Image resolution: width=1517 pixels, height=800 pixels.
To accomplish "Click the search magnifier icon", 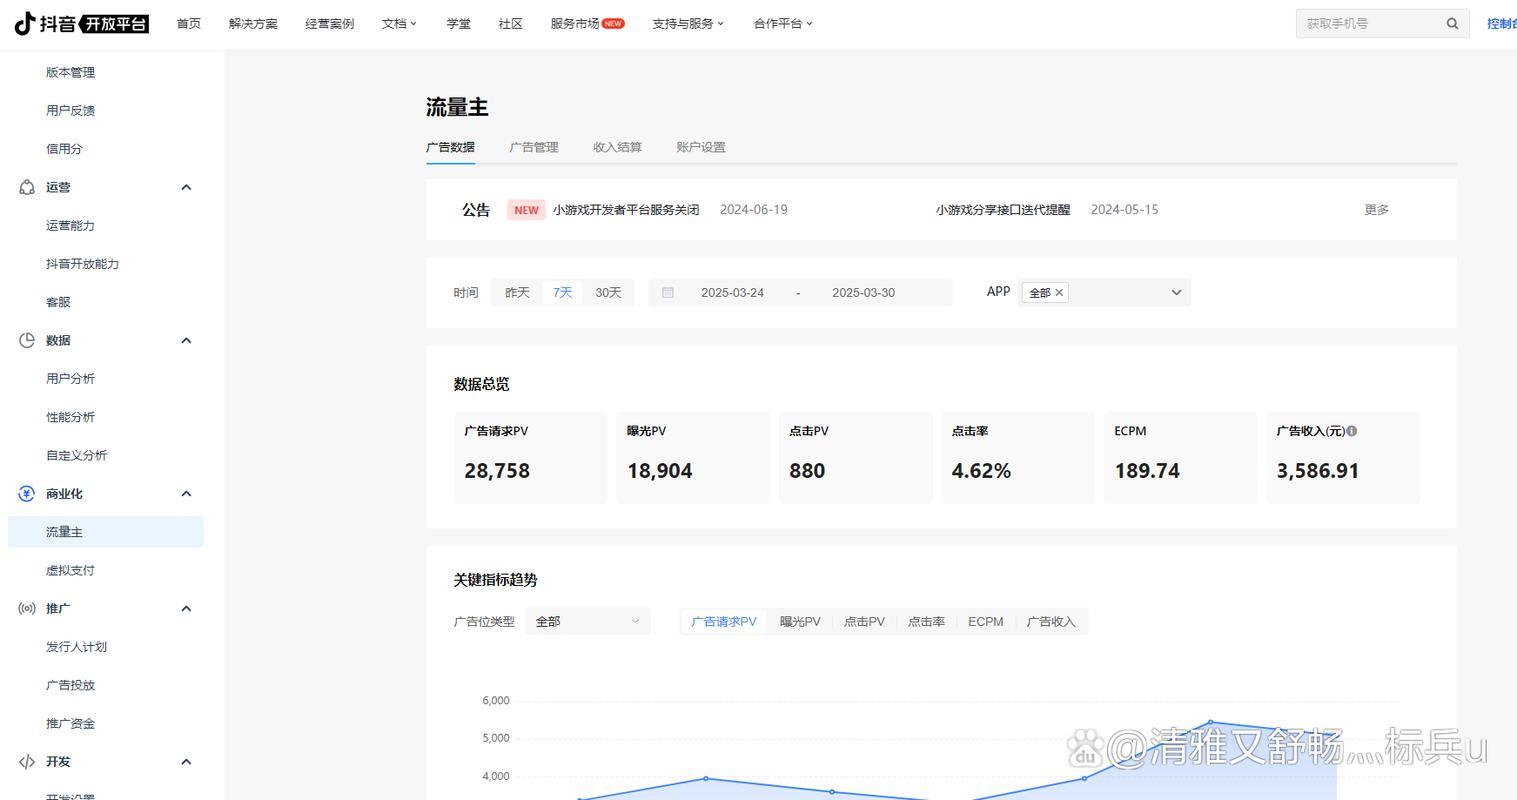I will point(1452,24).
